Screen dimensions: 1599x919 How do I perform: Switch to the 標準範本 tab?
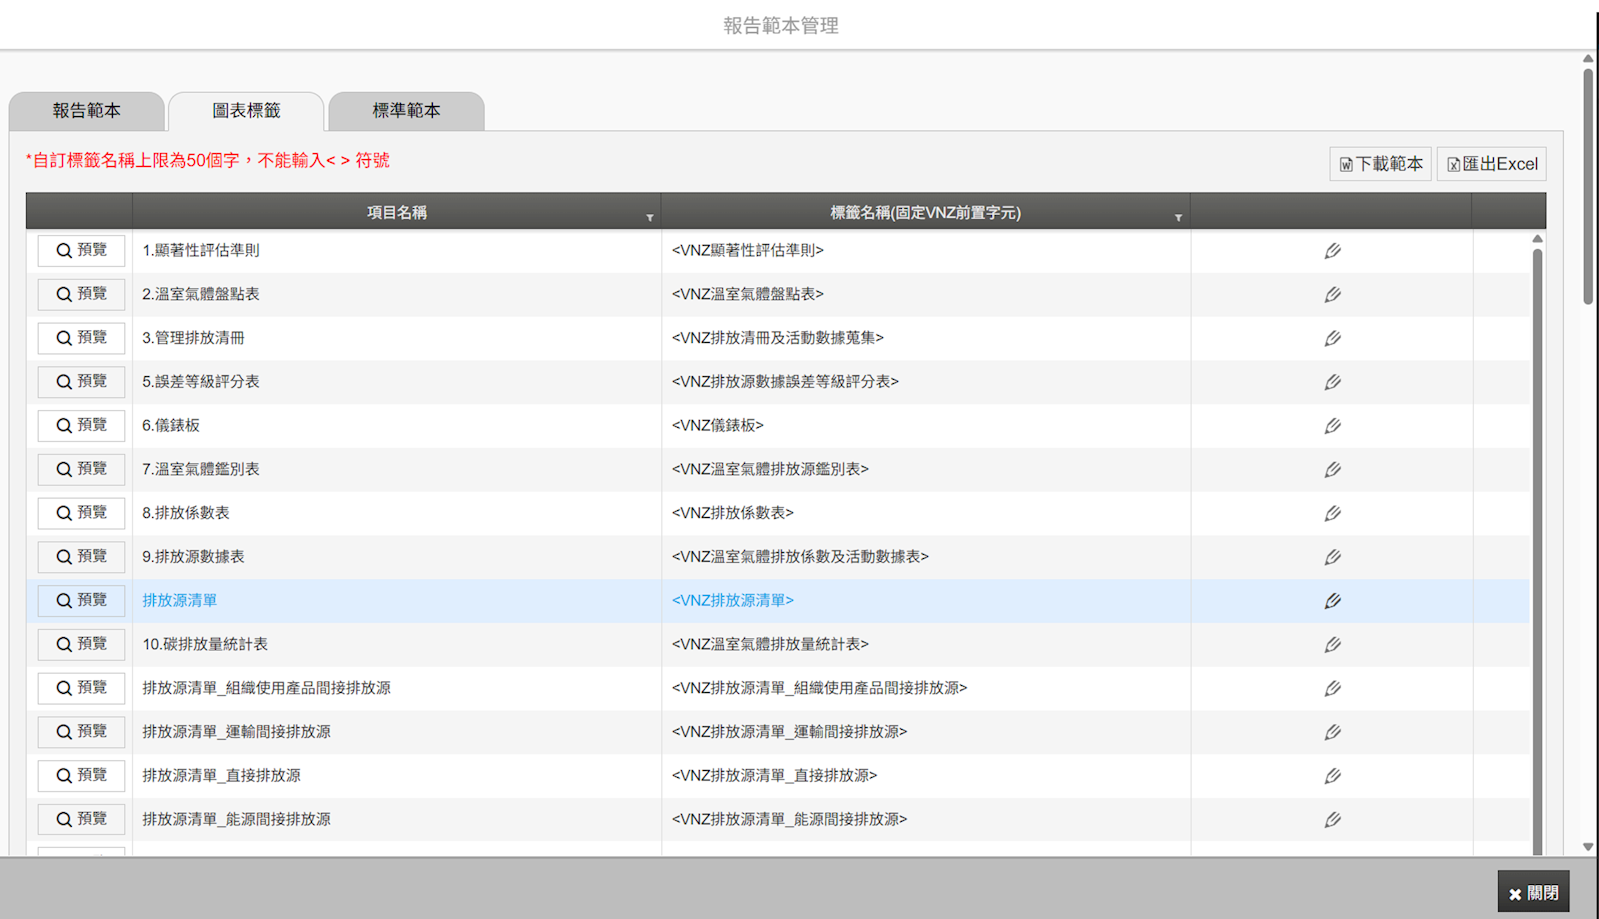[406, 111]
